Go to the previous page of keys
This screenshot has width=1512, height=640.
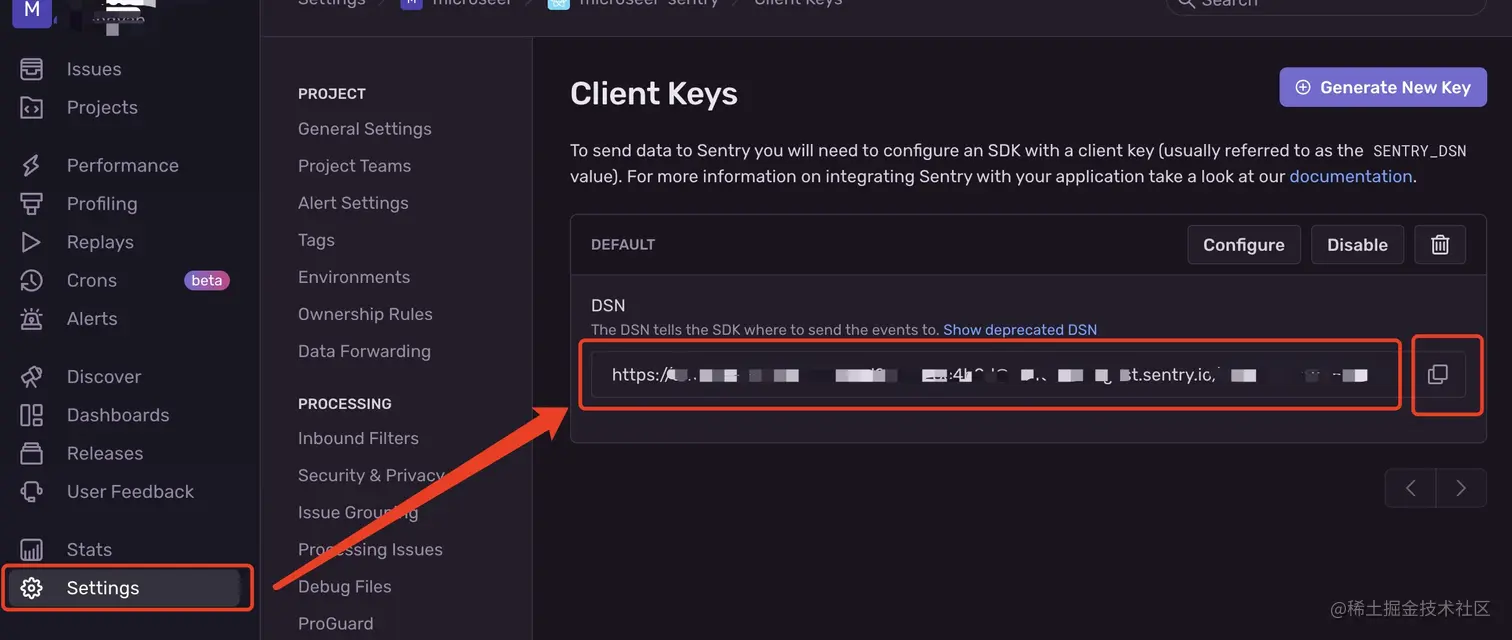(1411, 488)
